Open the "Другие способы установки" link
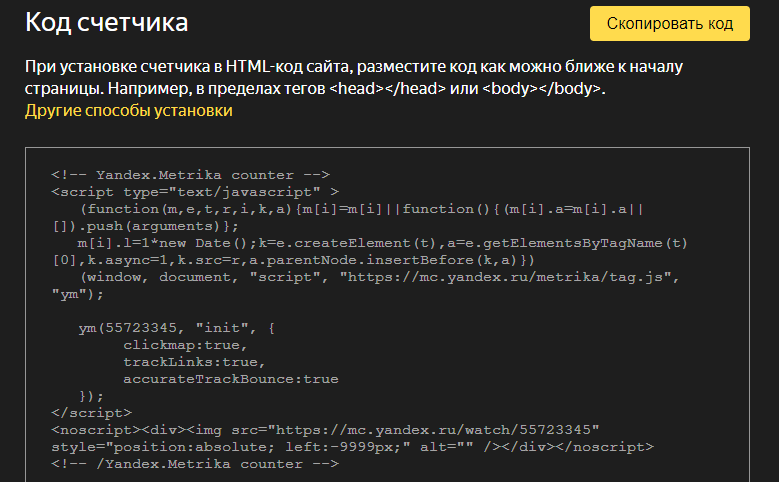Image resolution: width=779 pixels, height=482 pixels. (129, 111)
